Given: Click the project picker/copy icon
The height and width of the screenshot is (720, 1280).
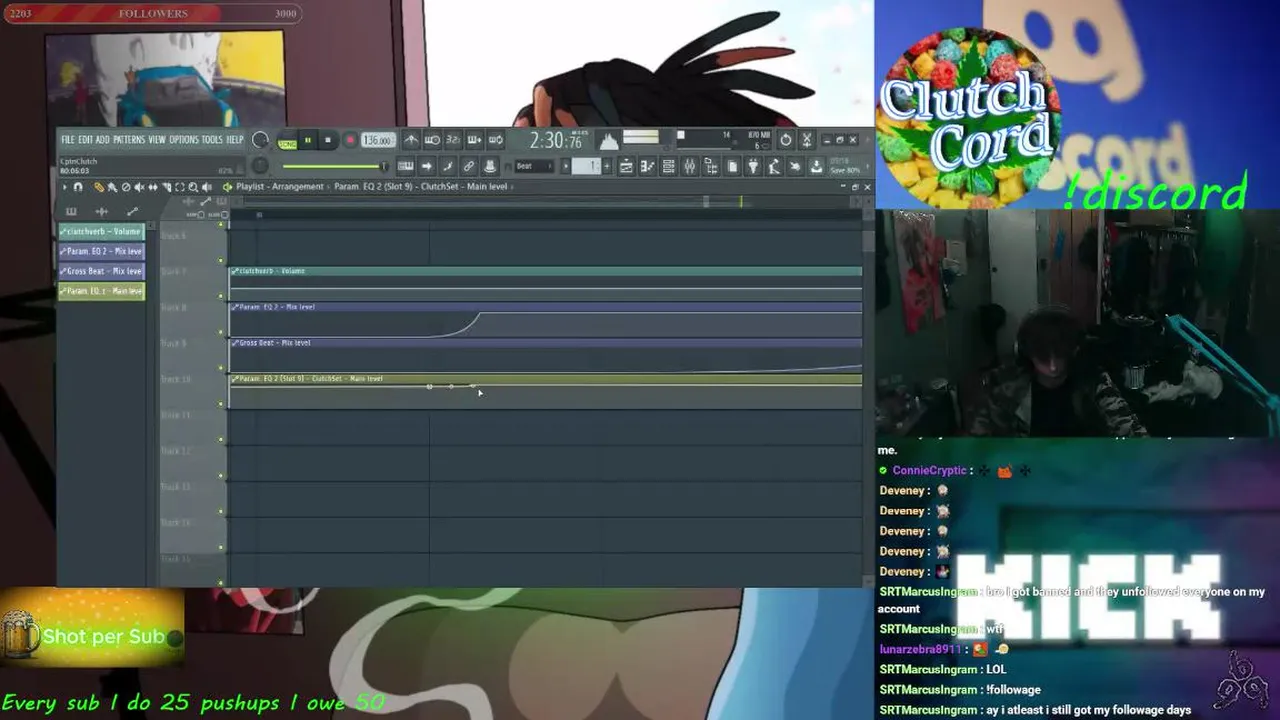Looking at the screenshot, I should [x=732, y=166].
